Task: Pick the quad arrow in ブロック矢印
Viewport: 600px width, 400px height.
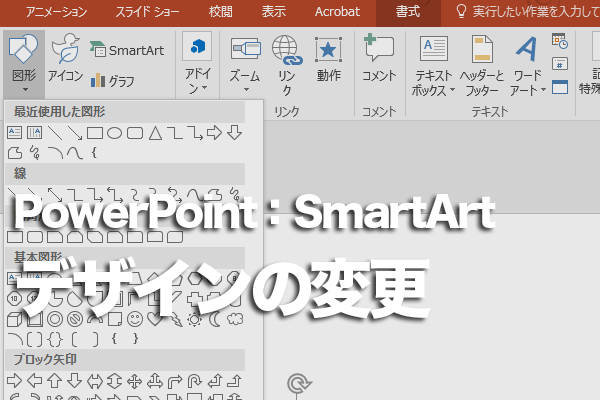Action: pyautogui.click(x=135, y=381)
